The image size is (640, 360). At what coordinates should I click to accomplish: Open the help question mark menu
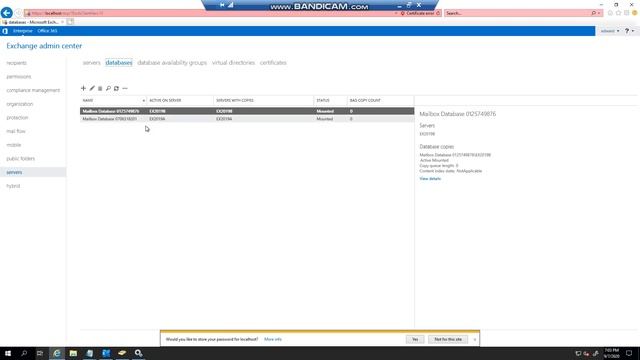click(x=629, y=31)
